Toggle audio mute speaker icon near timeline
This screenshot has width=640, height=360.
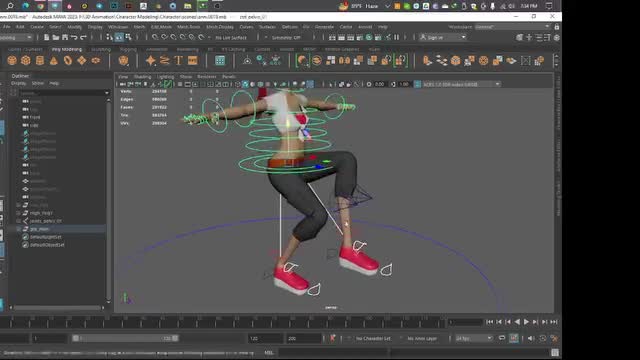pyautogui.click(x=531, y=338)
